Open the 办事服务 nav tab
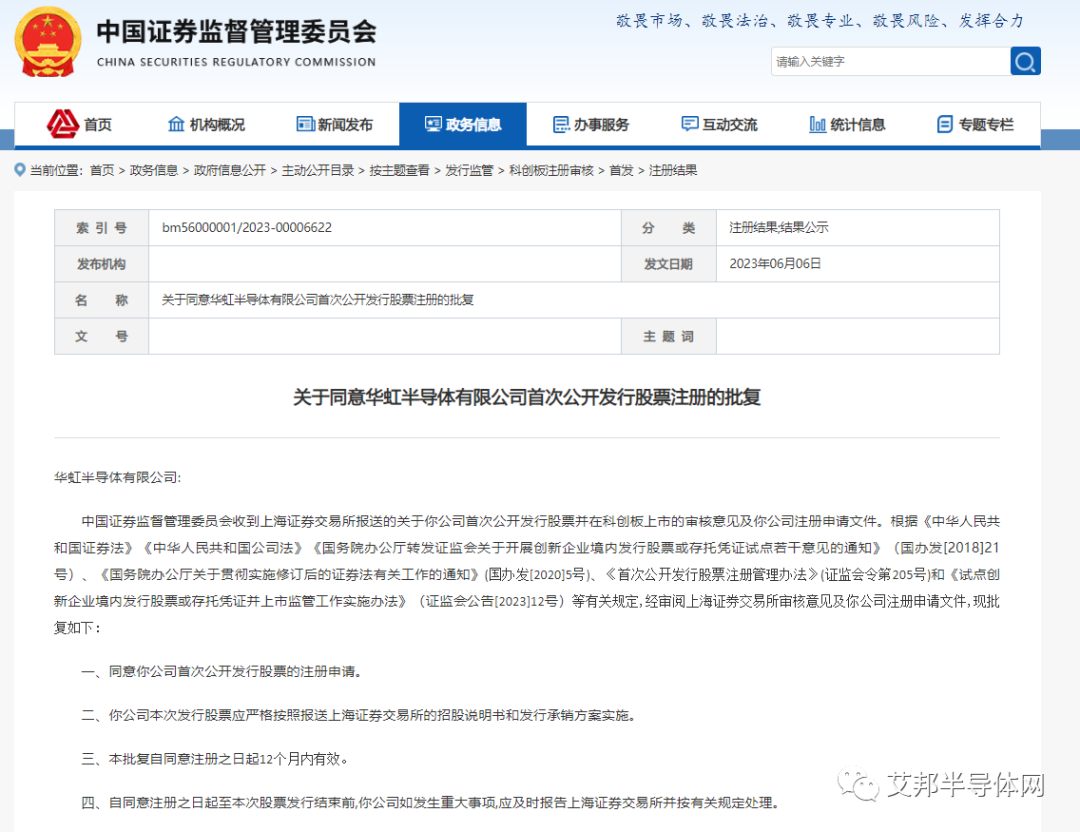The height and width of the screenshot is (832, 1080). [591, 125]
